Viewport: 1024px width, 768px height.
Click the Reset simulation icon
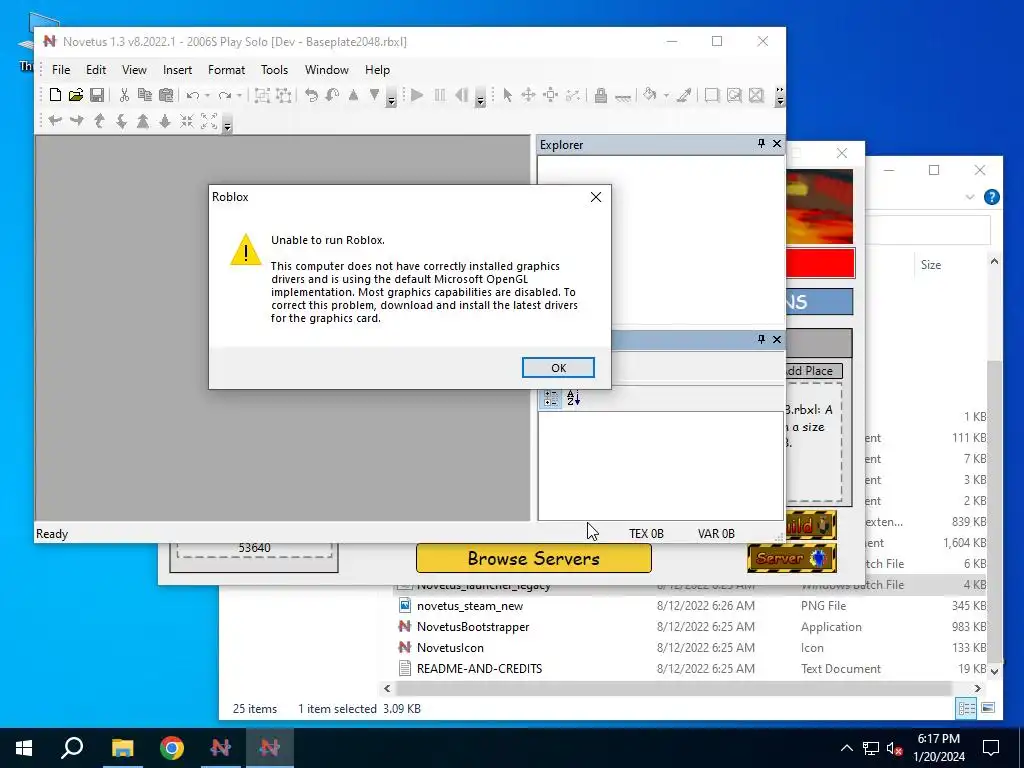point(462,95)
